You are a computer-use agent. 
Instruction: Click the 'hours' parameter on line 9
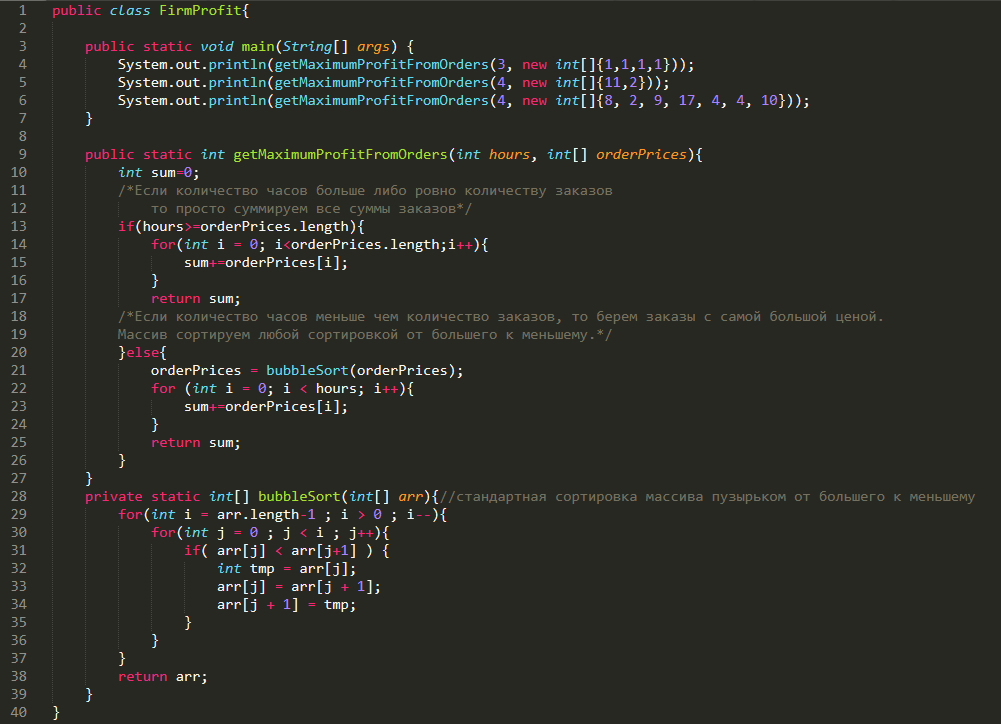pyautogui.click(x=509, y=155)
